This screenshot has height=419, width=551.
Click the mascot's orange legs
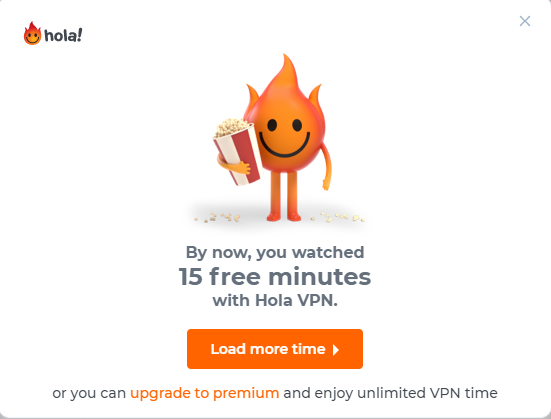(x=284, y=196)
